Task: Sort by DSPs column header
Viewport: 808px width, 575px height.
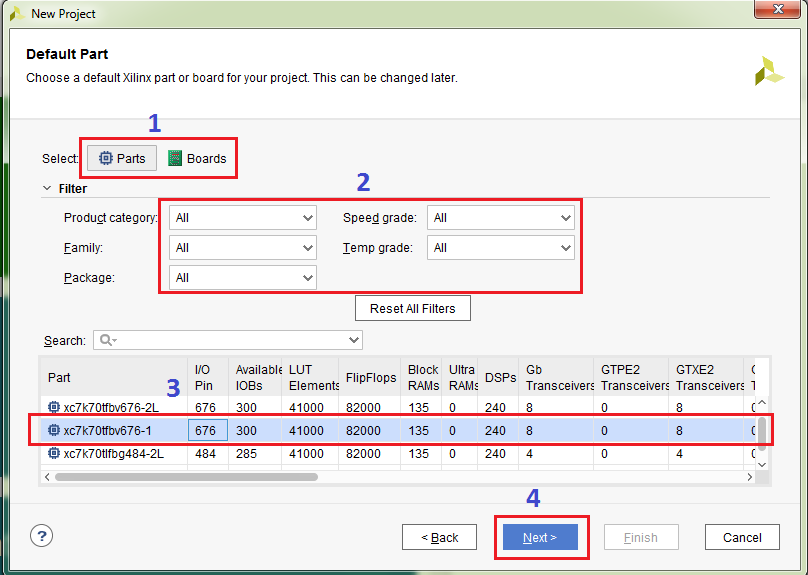Action: click(x=499, y=377)
